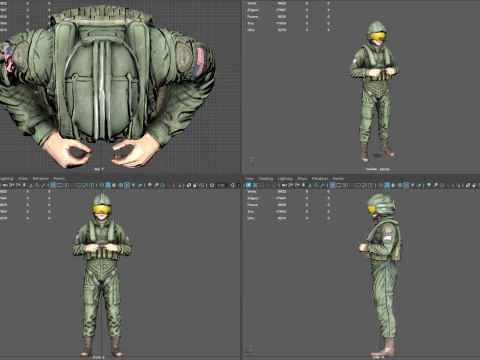The width and height of the screenshot is (480, 360).
Task: Toggle X-ray icon in side view toolbar
Action: tap(467, 185)
